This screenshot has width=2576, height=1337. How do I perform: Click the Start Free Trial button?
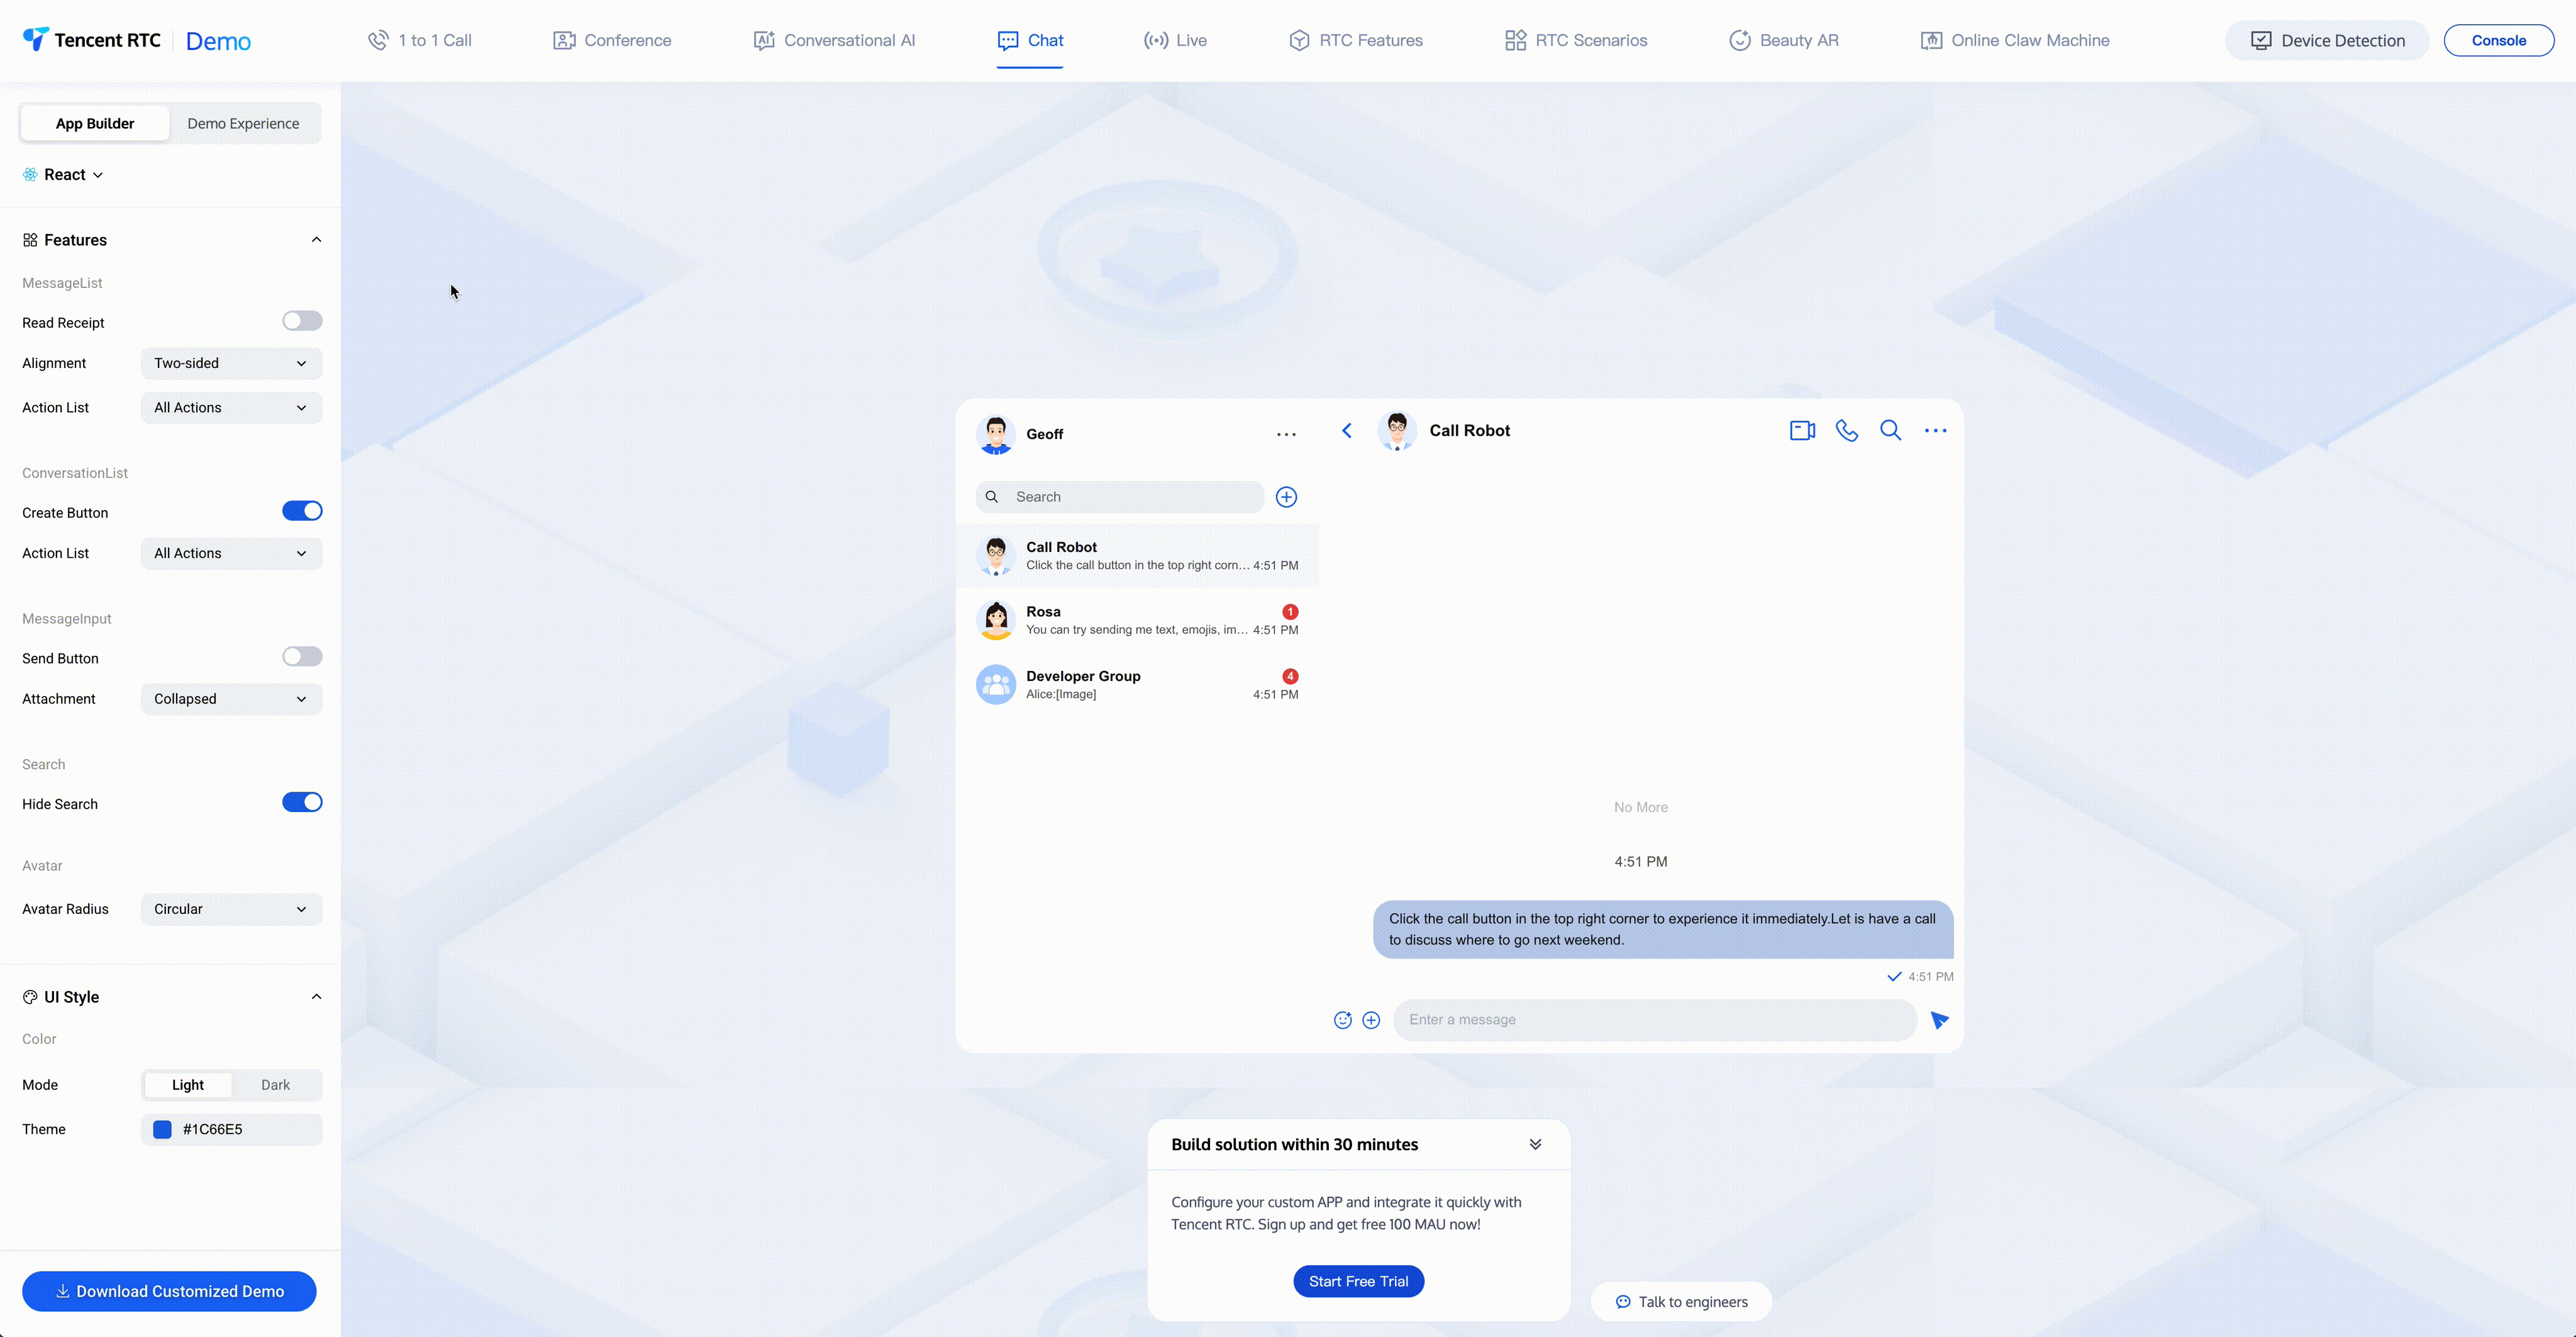tap(1358, 1281)
